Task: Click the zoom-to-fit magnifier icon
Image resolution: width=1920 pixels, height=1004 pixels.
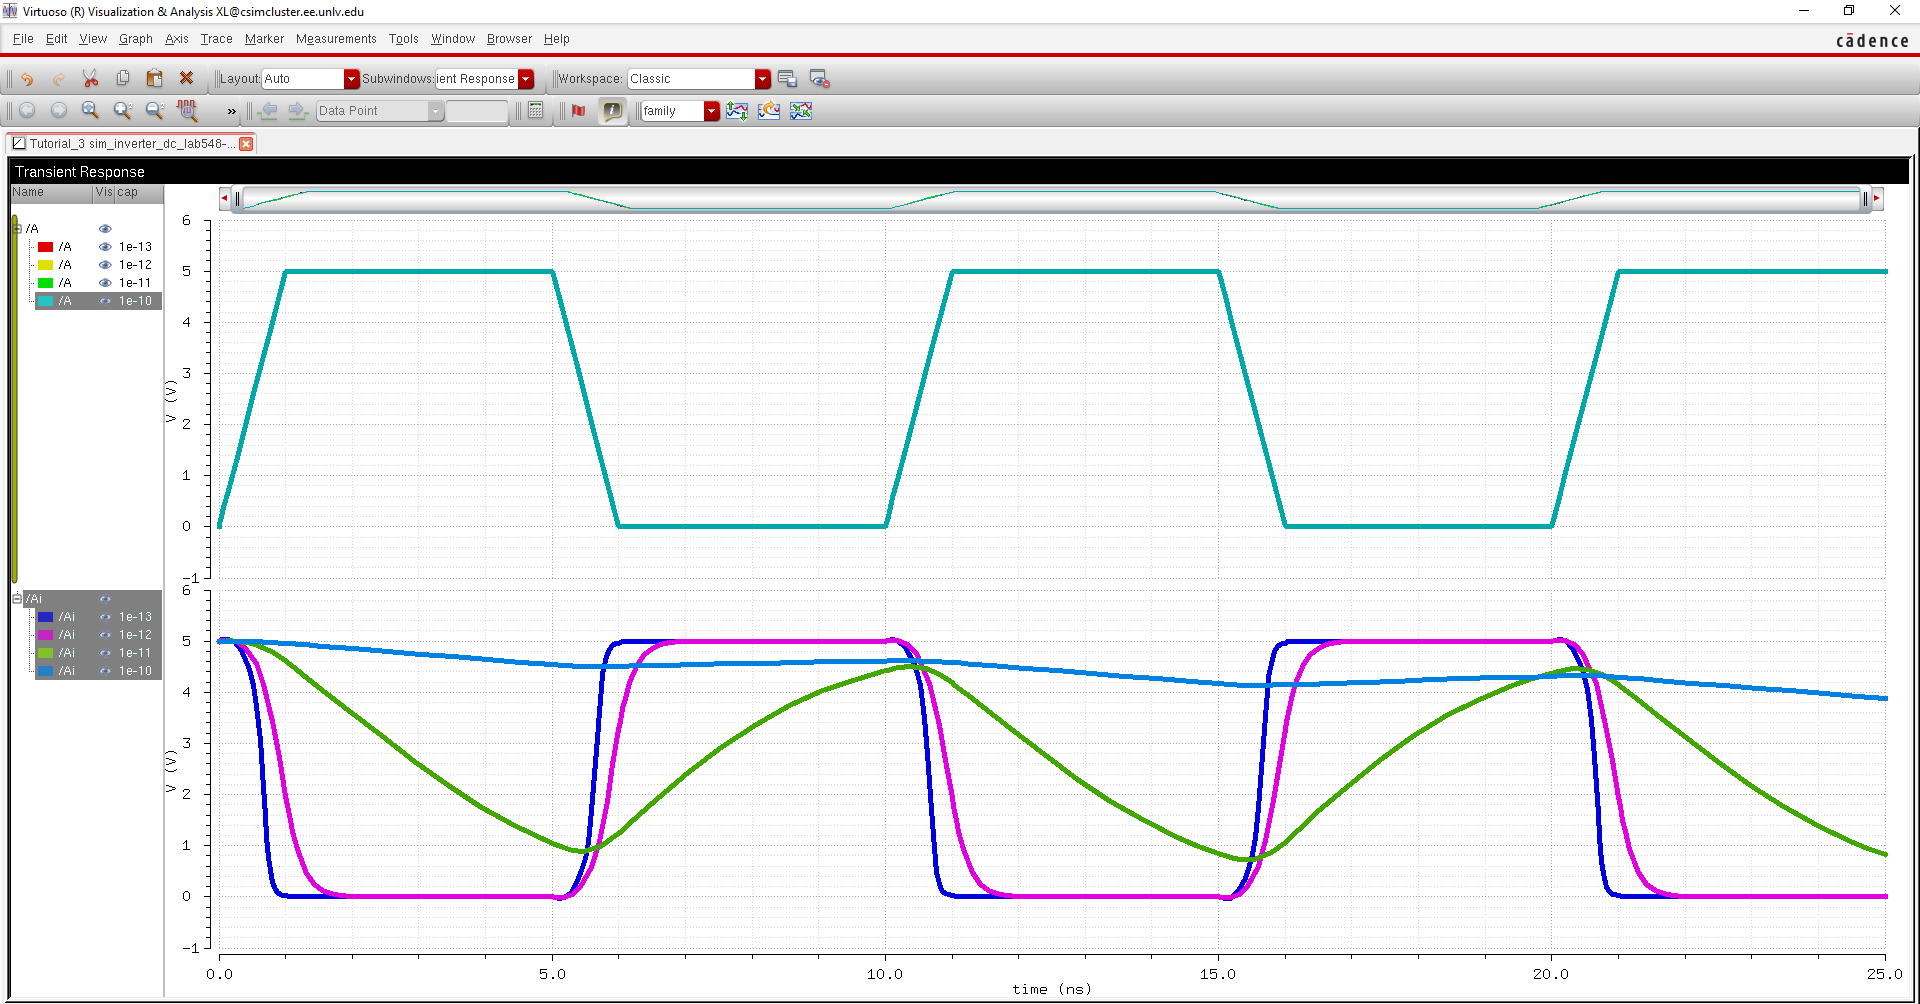Action: (90, 111)
